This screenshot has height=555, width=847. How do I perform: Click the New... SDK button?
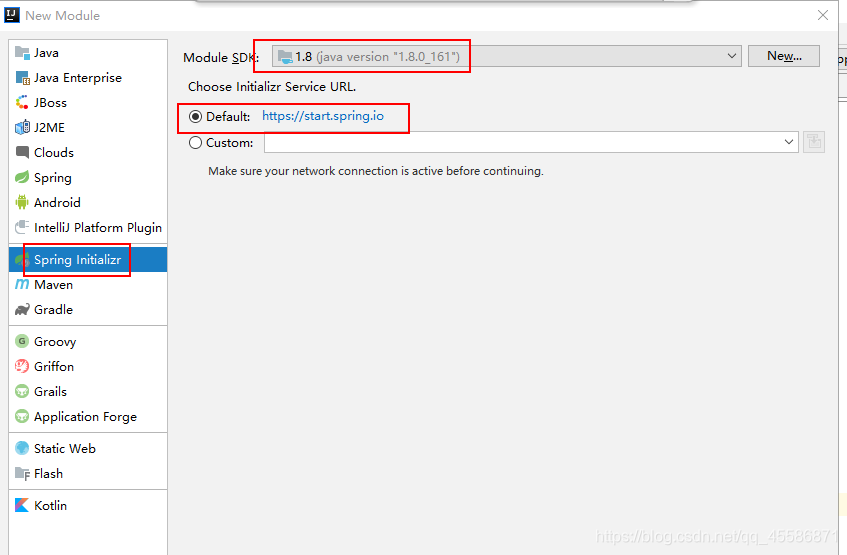click(784, 56)
